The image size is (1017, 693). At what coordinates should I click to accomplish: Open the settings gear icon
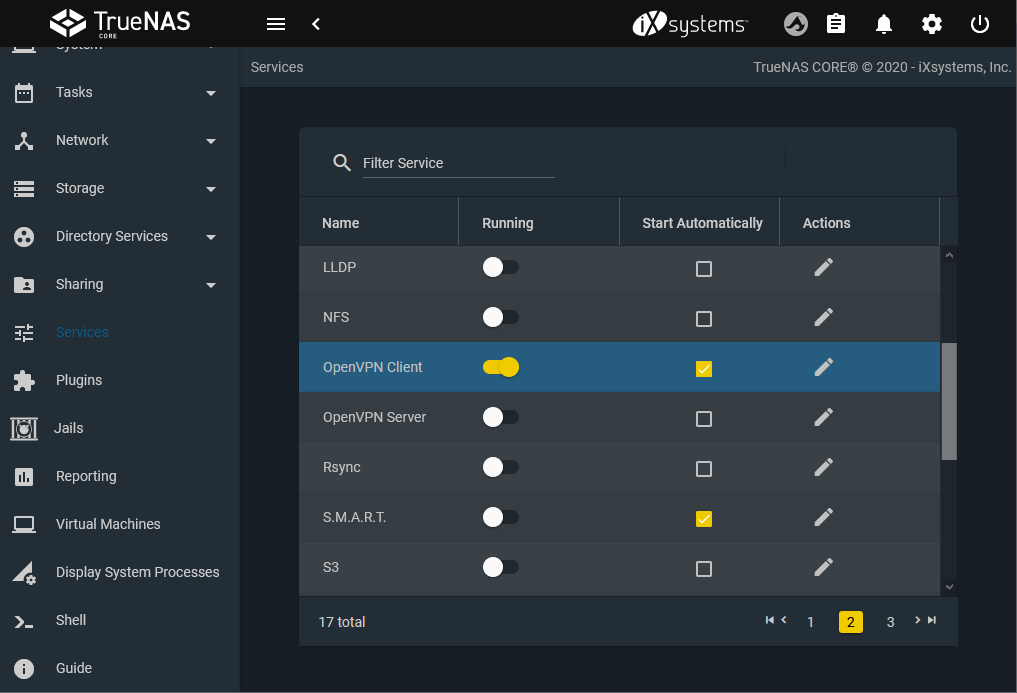click(x=932, y=24)
